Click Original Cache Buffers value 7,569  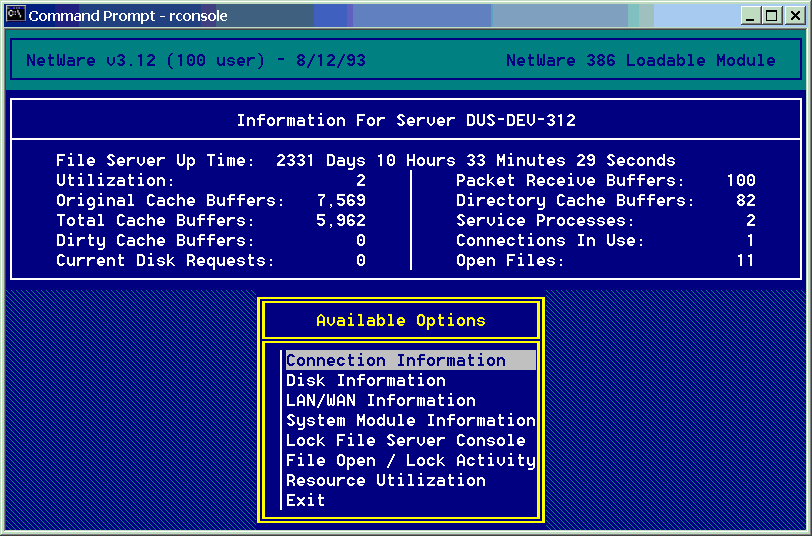click(x=341, y=200)
